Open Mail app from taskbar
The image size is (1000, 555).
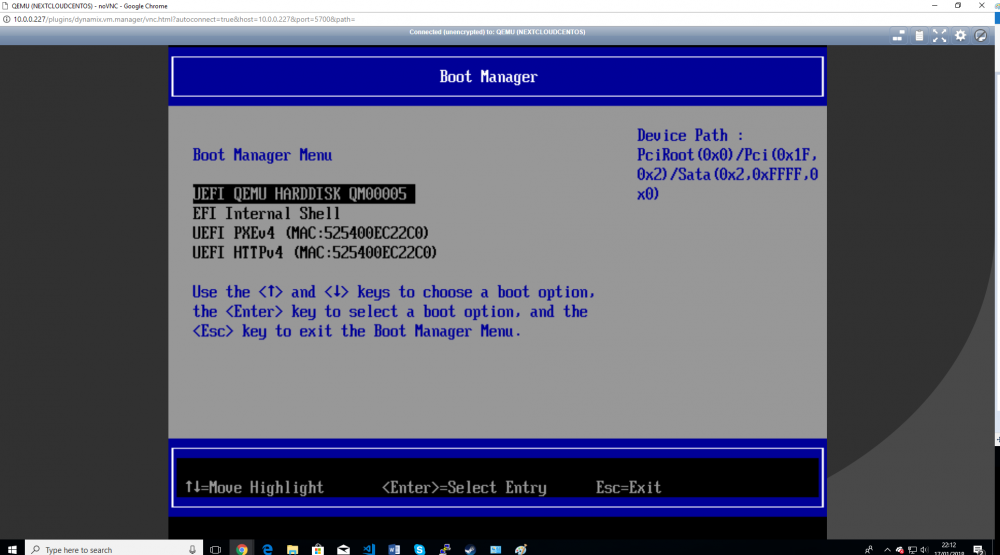pos(343,549)
